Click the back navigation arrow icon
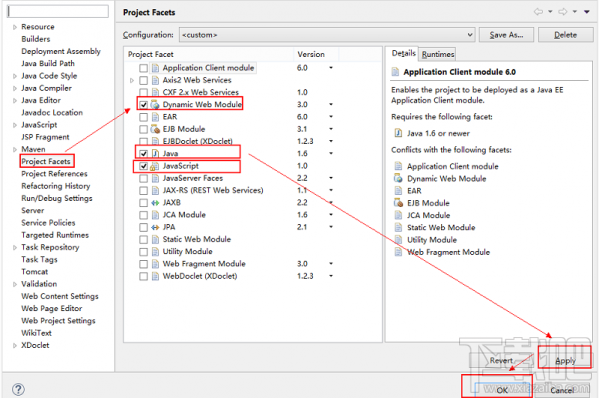Screen dimensions: 599x398 click(x=538, y=12)
